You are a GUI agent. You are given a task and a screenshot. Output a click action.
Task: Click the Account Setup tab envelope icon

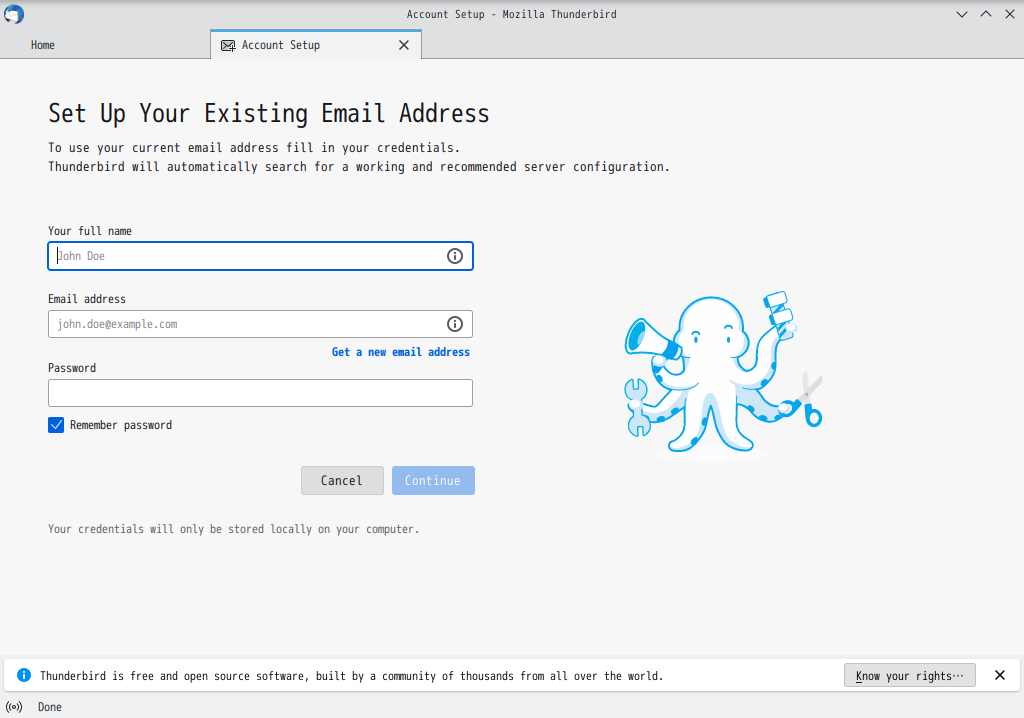228,45
